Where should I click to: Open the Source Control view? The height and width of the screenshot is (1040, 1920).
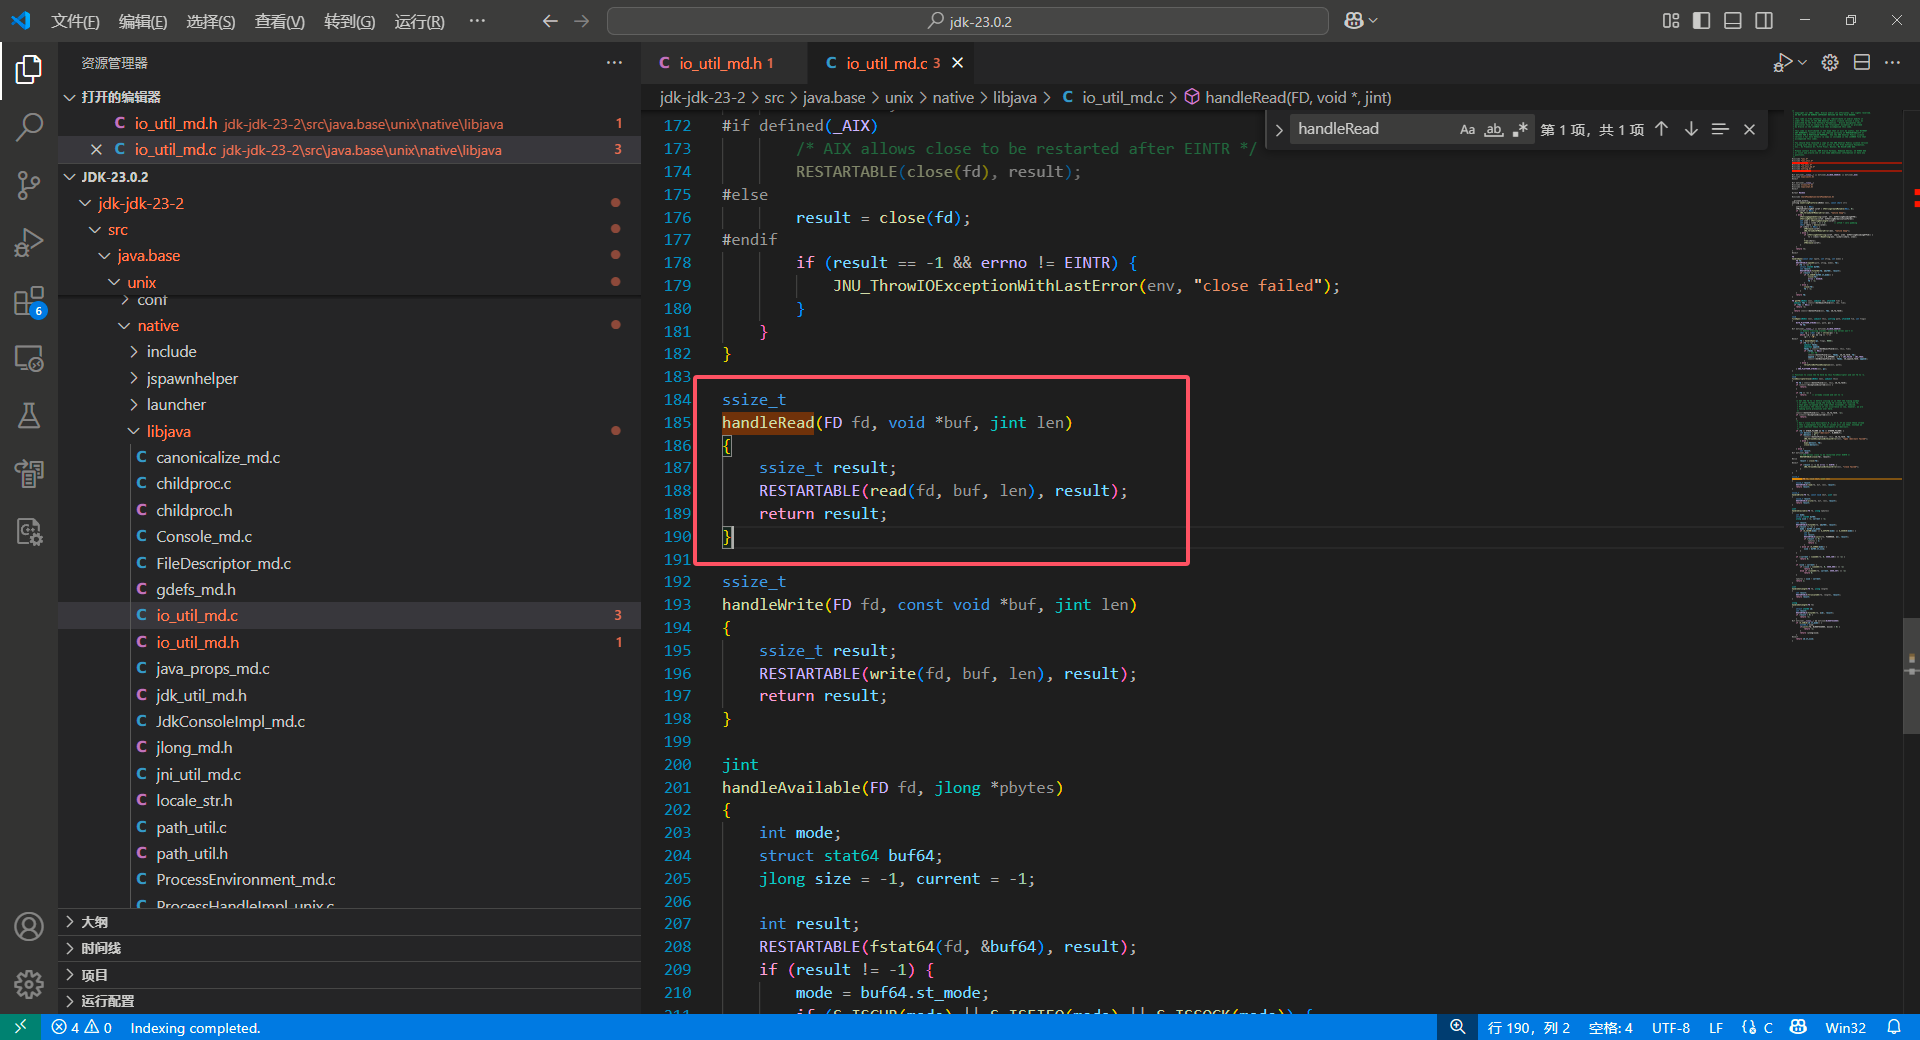[x=29, y=185]
